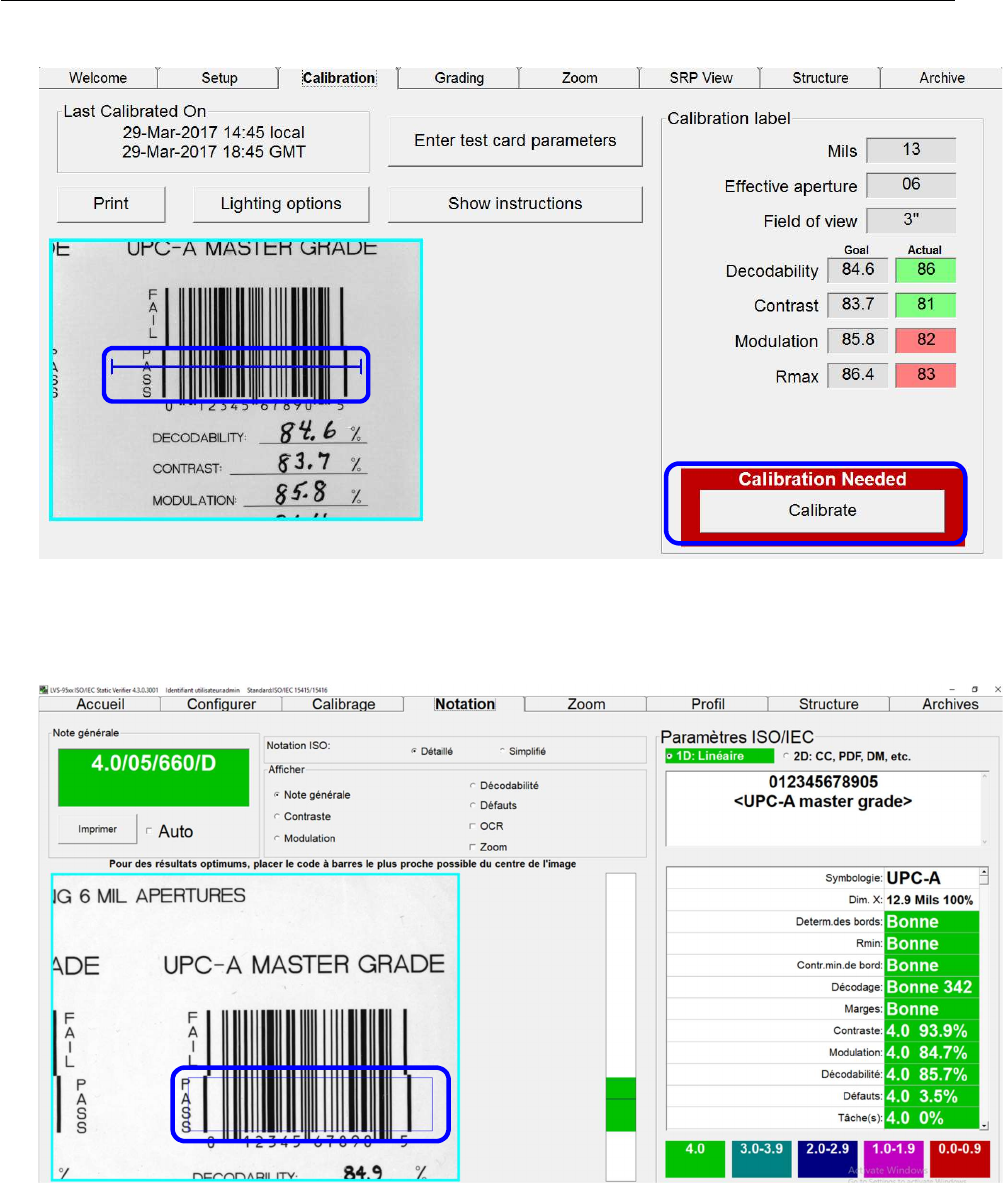
Task: Open Structure tab in the upper window
Action: tap(820, 78)
